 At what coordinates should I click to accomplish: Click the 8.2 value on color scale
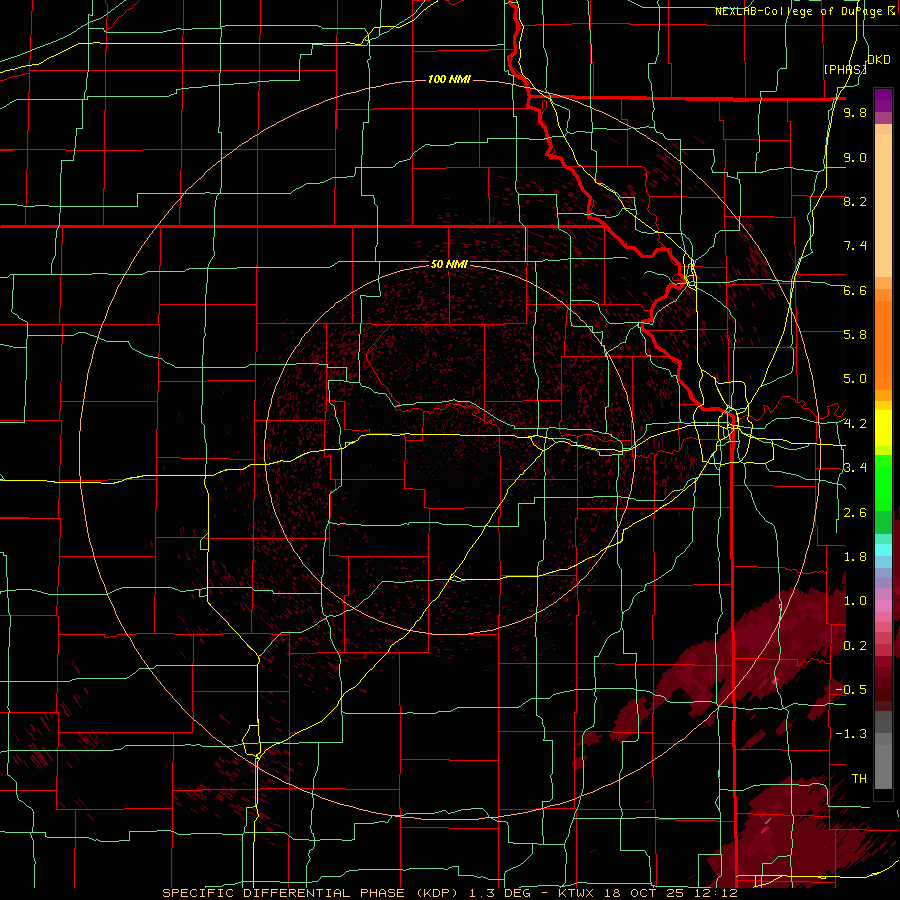855,201
